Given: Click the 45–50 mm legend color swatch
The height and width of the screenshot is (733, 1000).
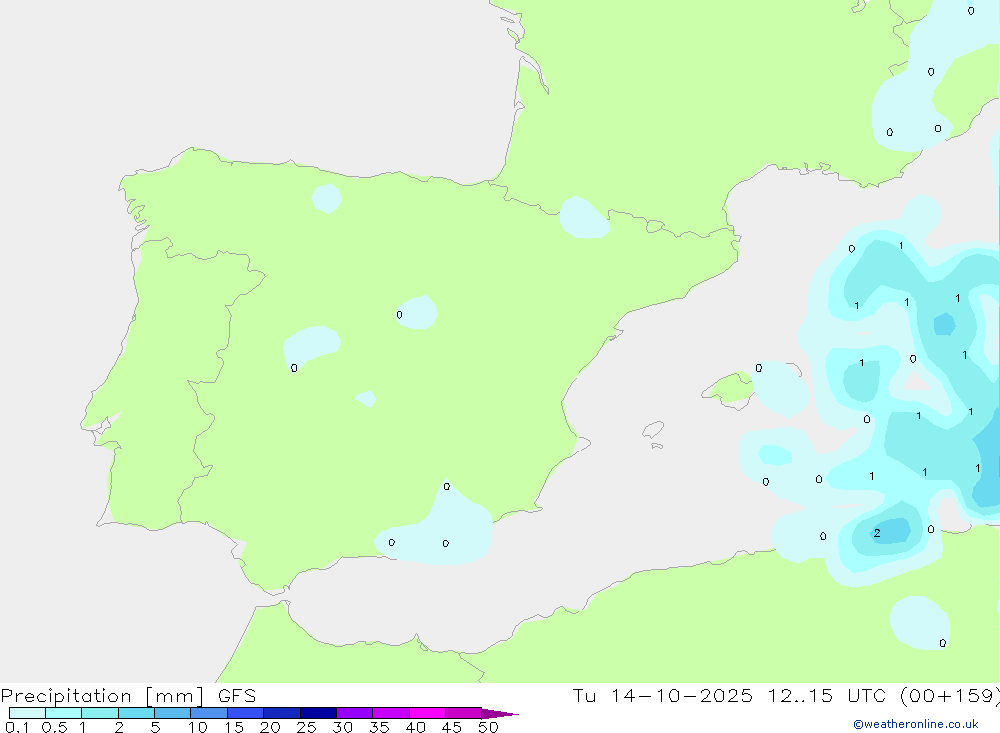Looking at the screenshot, I should coord(463,713).
